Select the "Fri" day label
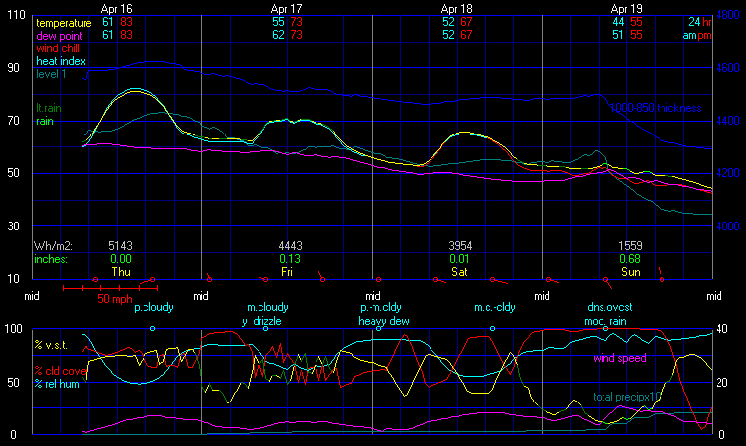Image resolution: width=746 pixels, height=446 pixels. 286,272
